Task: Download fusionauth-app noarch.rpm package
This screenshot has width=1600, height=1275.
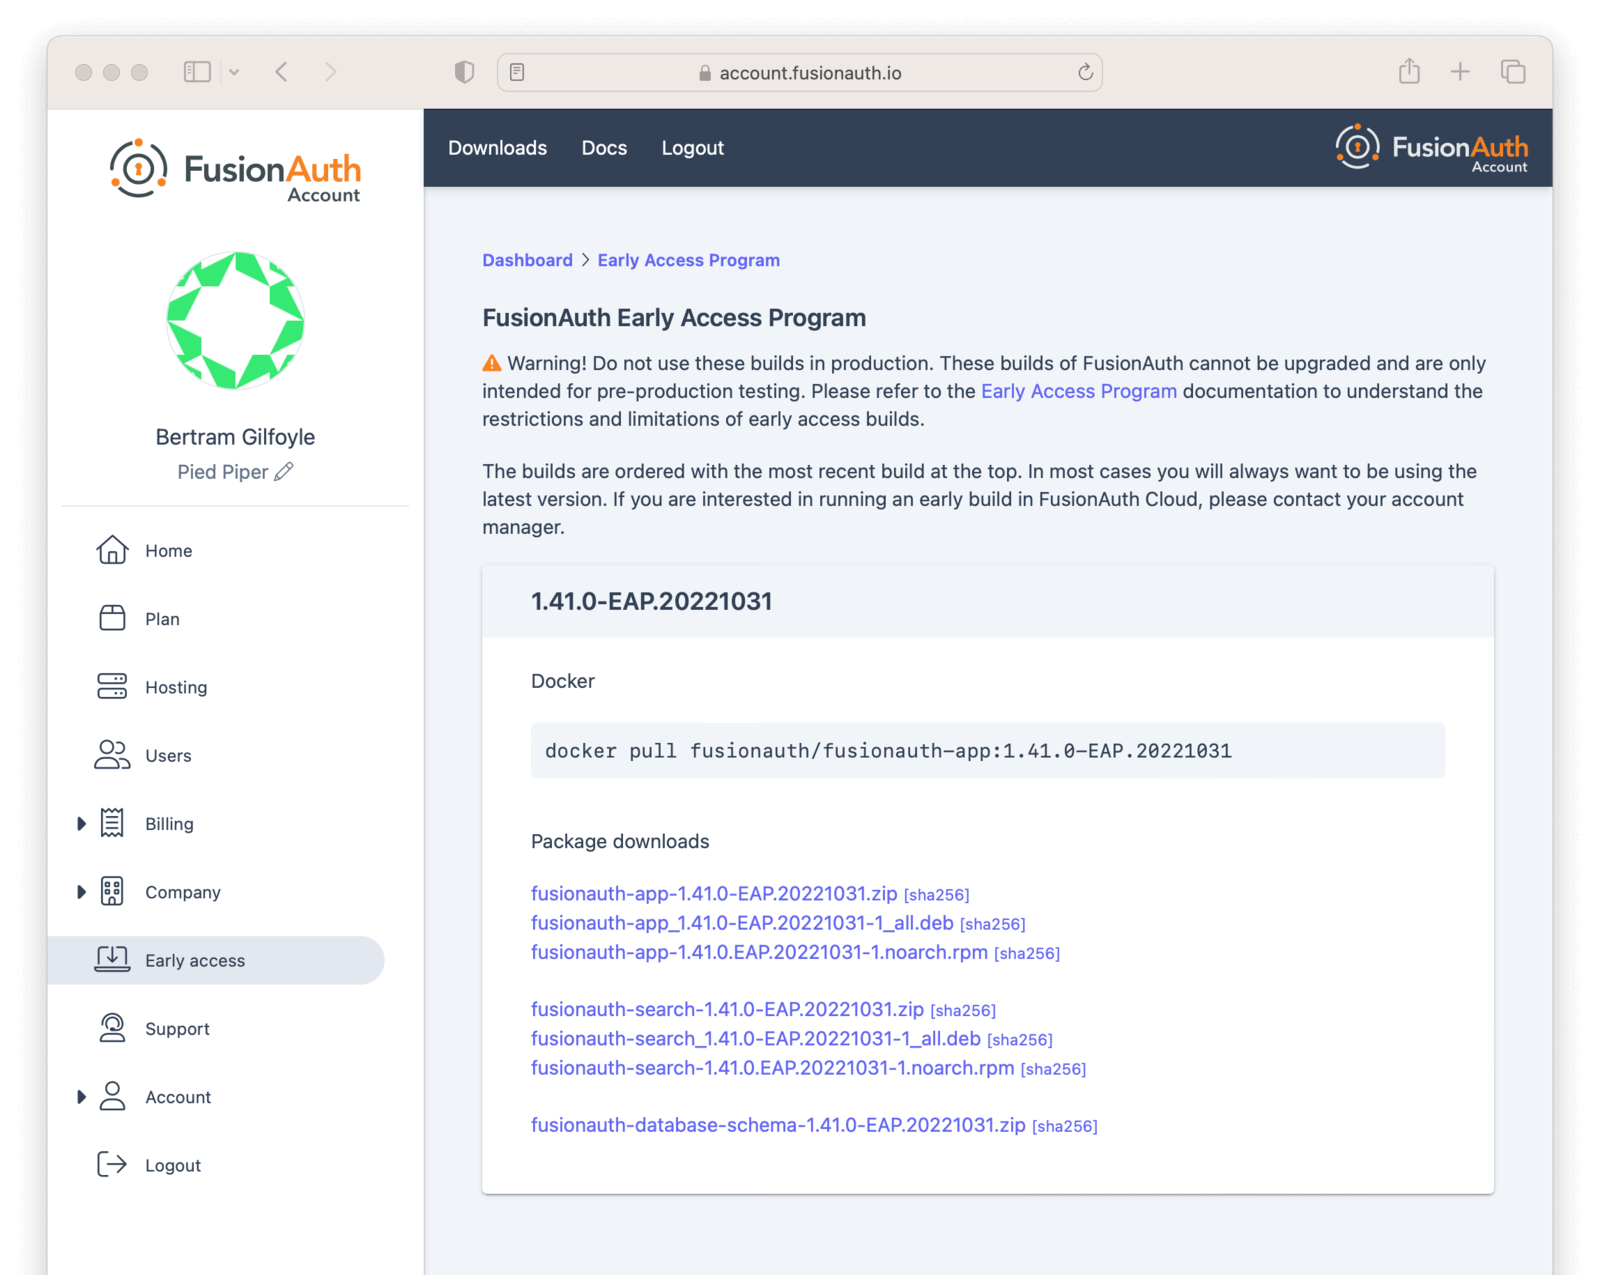Action: tap(759, 952)
